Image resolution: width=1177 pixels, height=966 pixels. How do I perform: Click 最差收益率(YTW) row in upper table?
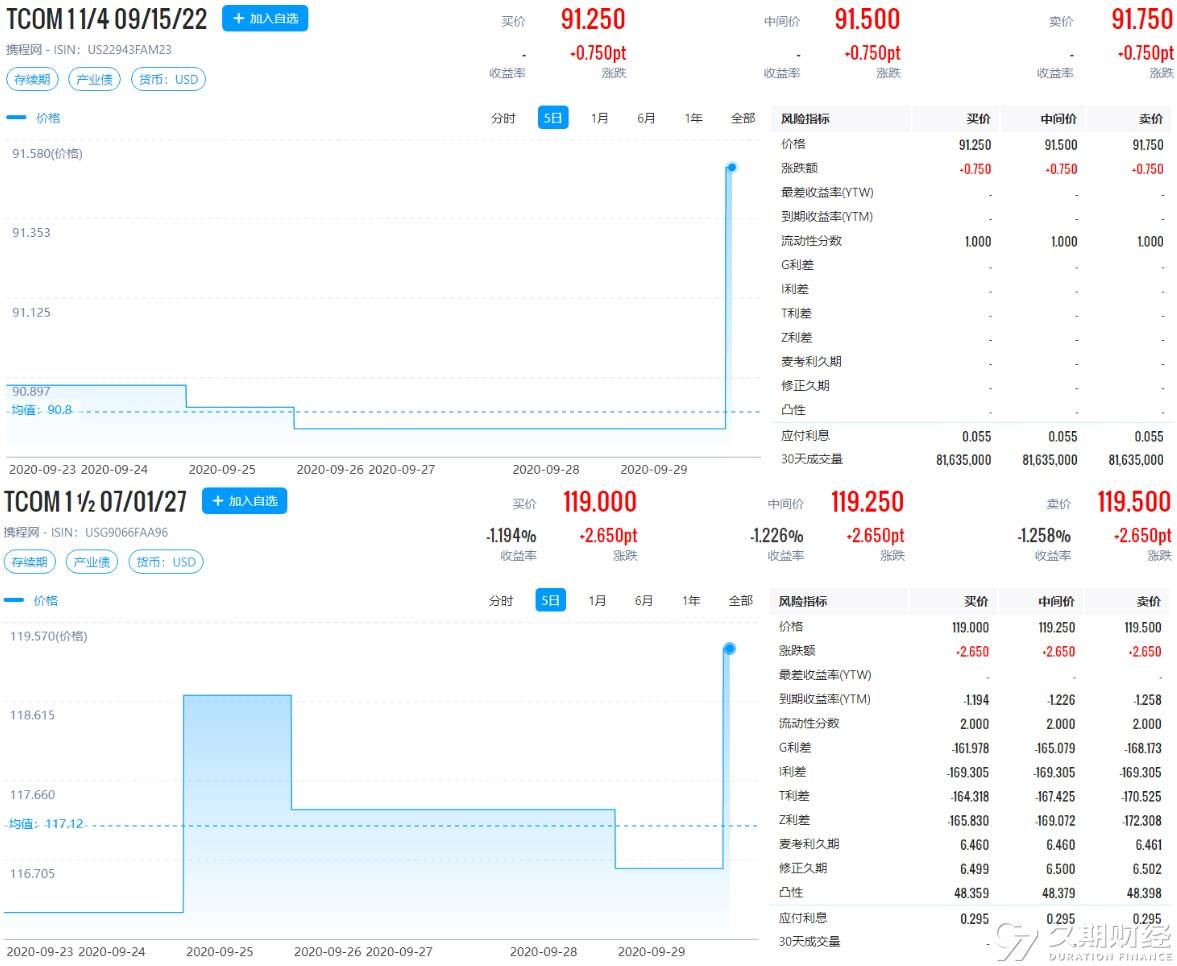point(972,193)
